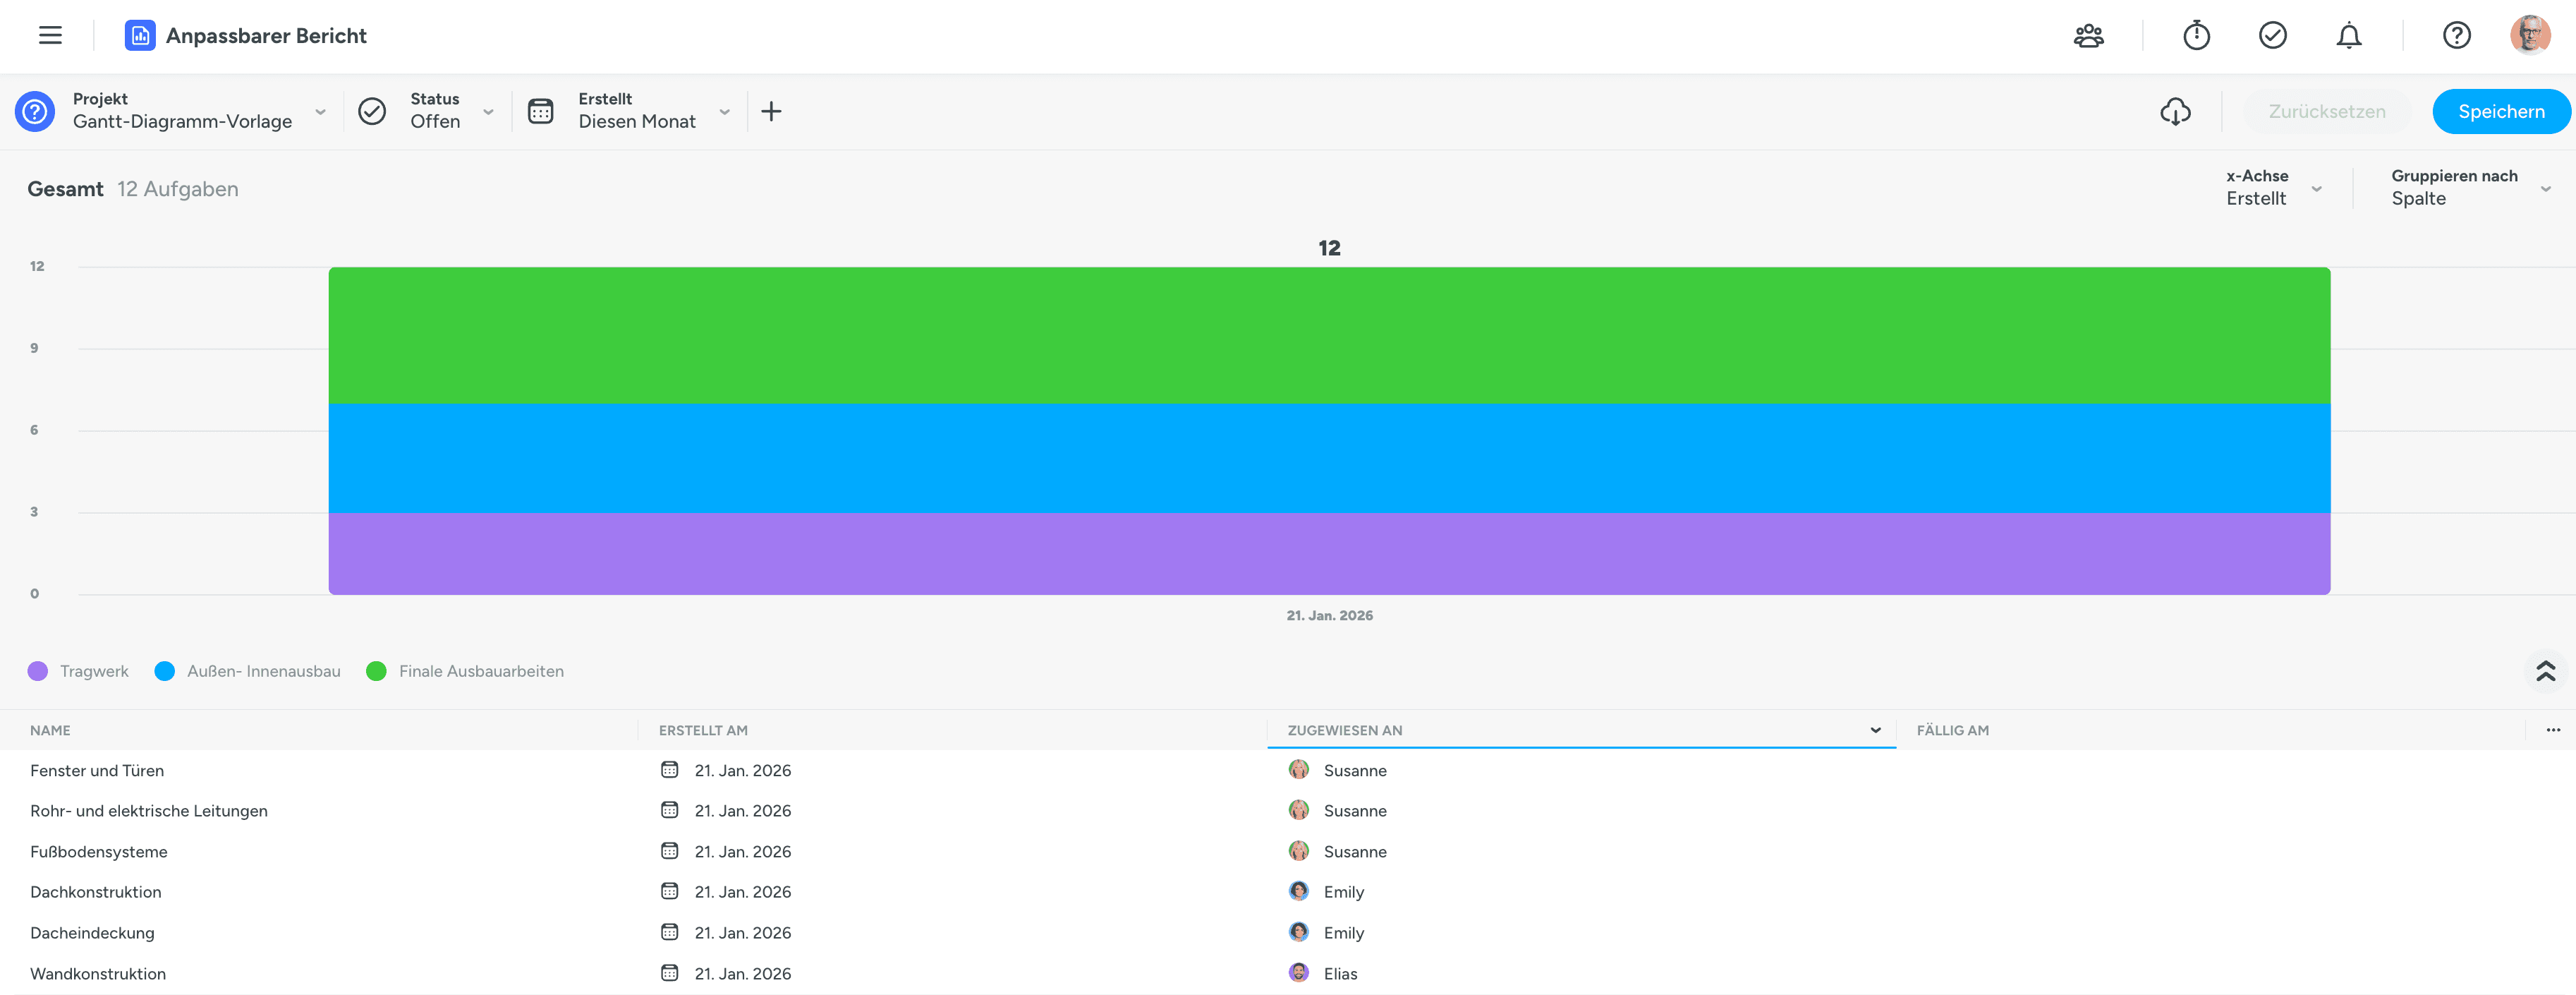Toggle Finale Ausbauarbeiten legend series
This screenshot has height=995, width=2576.
click(465, 671)
